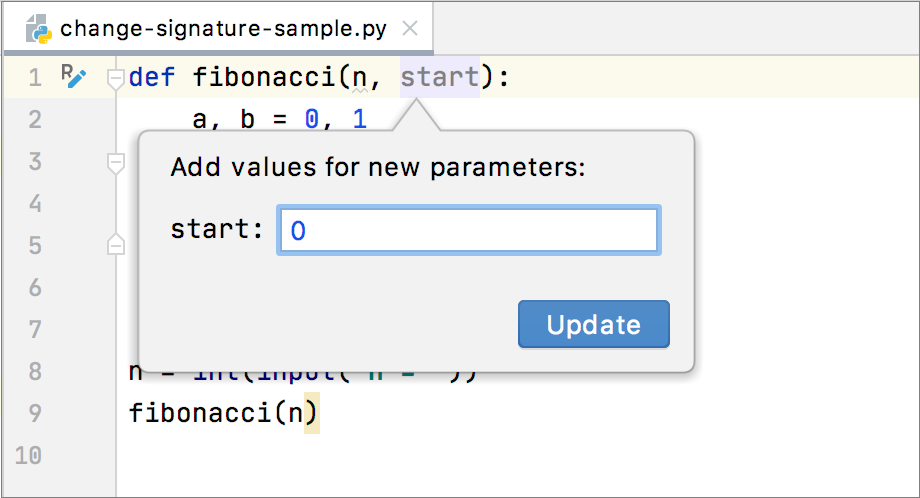The height and width of the screenshot is (498, 920).
Task: Click the blue 0 literal on line 2
Action: (312, 120)
